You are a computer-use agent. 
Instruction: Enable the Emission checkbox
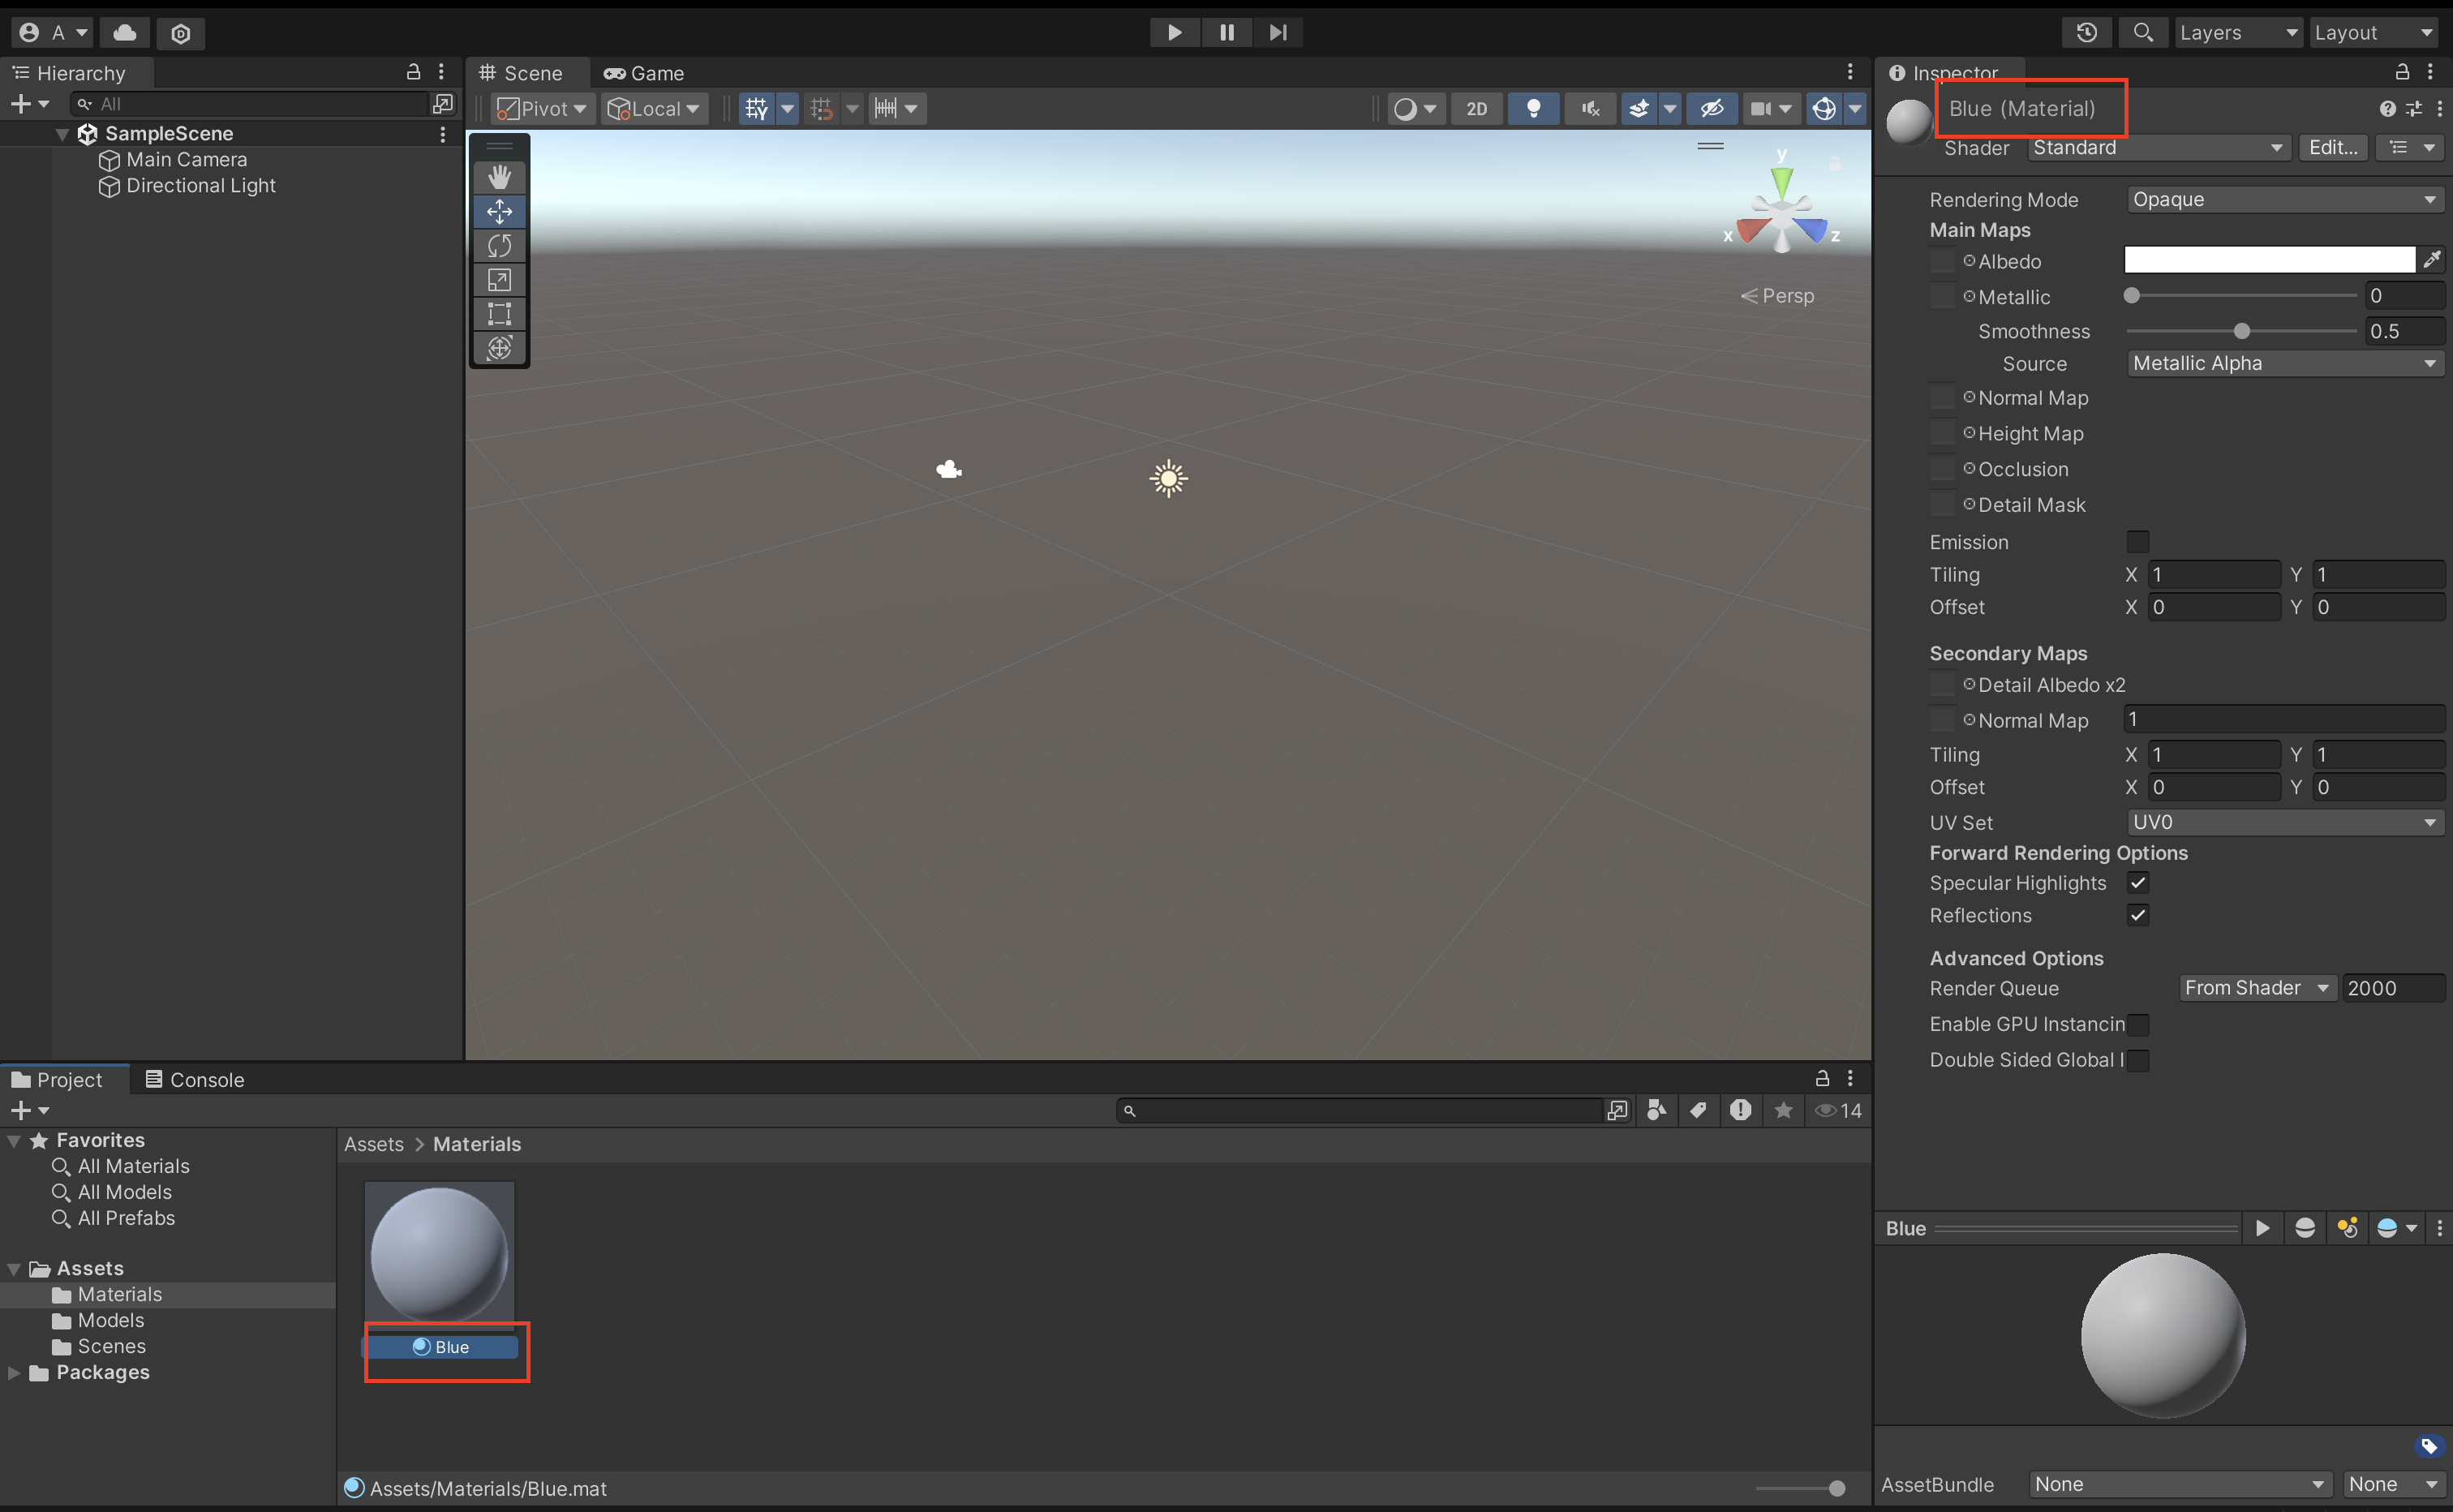point(2137,542)
